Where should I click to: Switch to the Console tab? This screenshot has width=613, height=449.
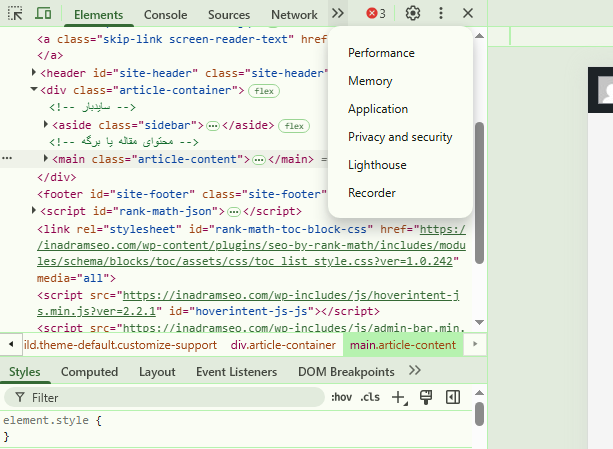[x=165, y=15]
